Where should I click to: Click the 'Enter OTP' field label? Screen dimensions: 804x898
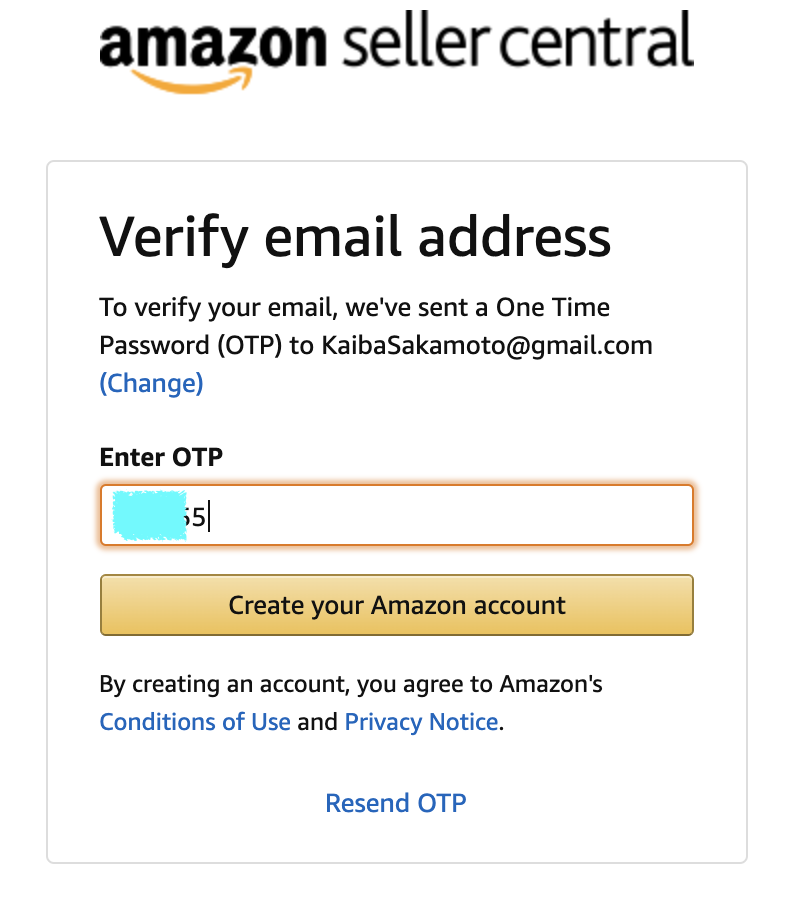click(x=161, y=457)
